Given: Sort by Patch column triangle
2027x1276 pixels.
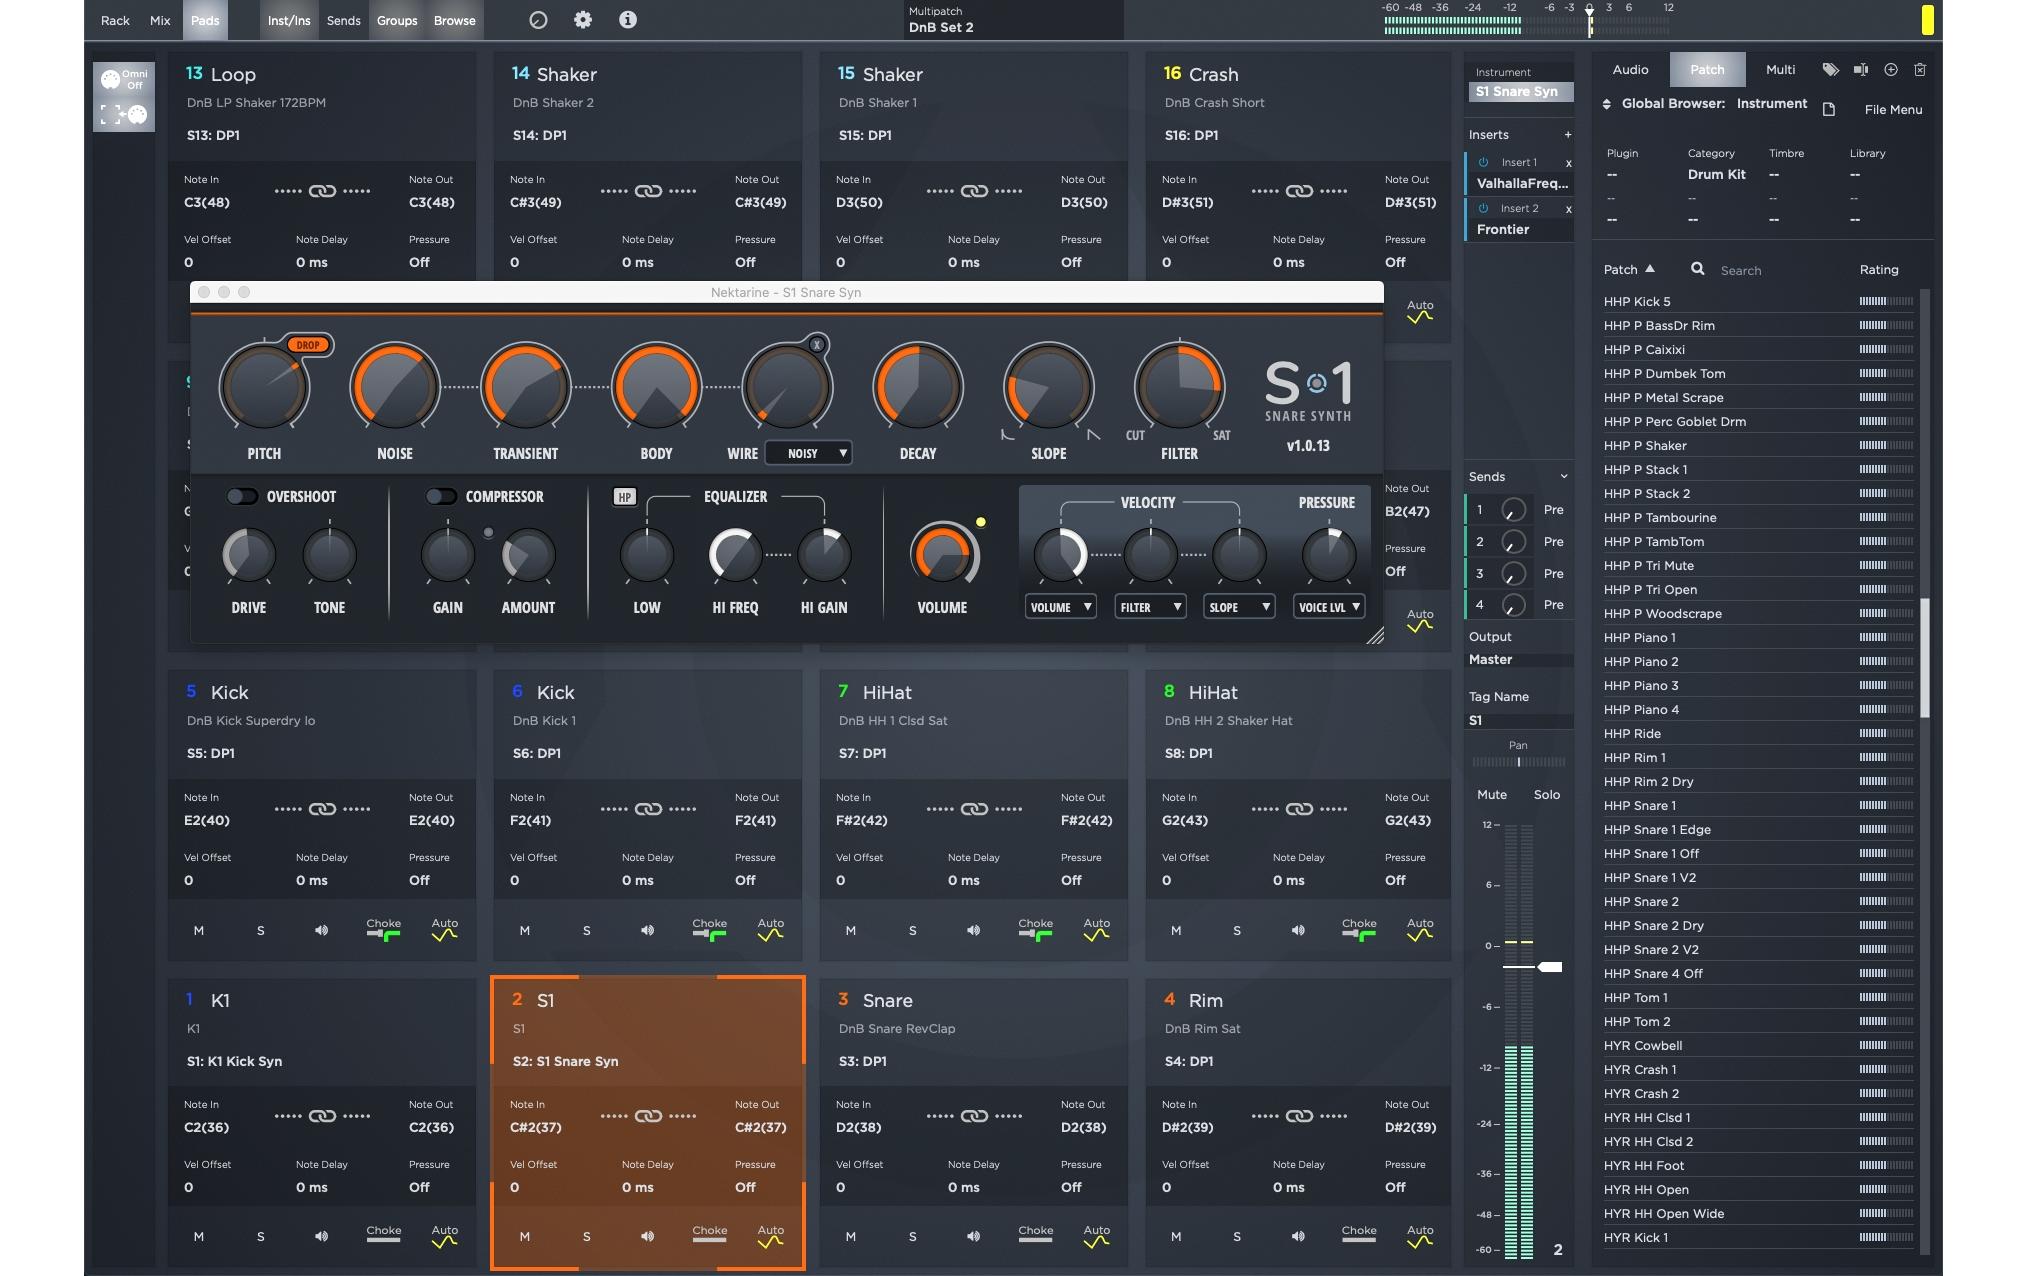Looking at the screenshot, I should tap(1650, 269).
